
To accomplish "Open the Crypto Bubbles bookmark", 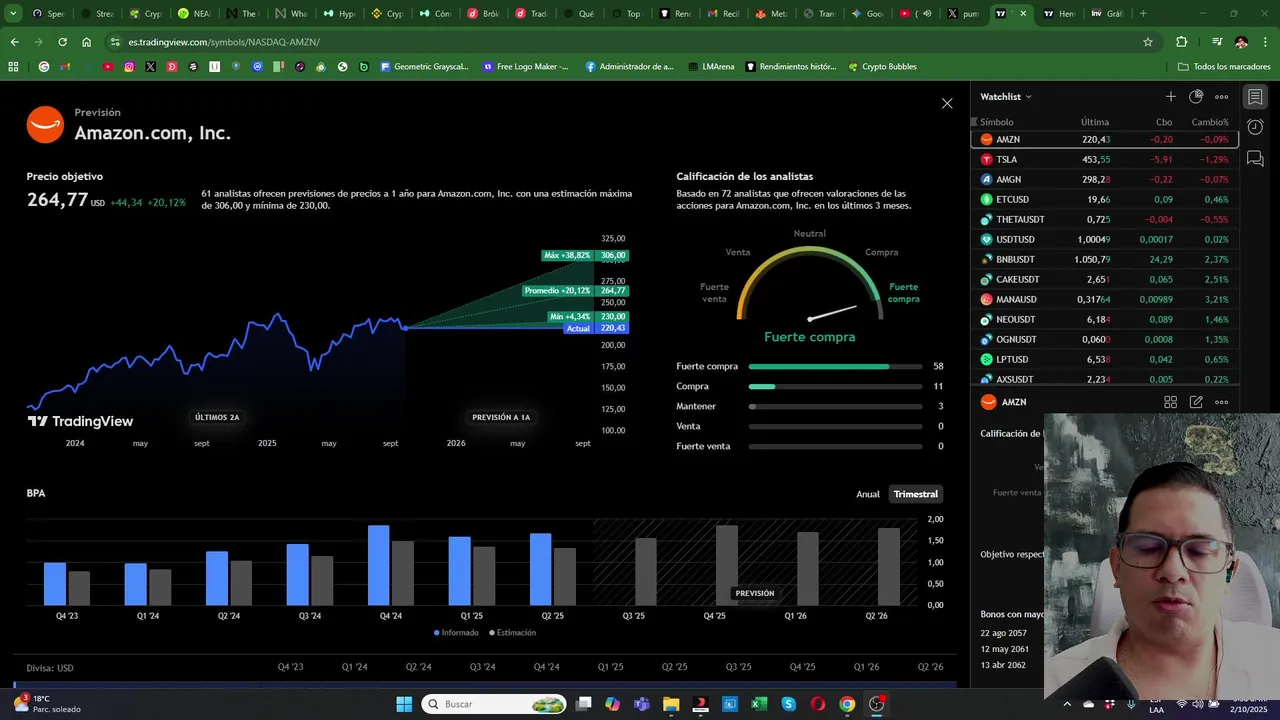I will tap(882, 67).
